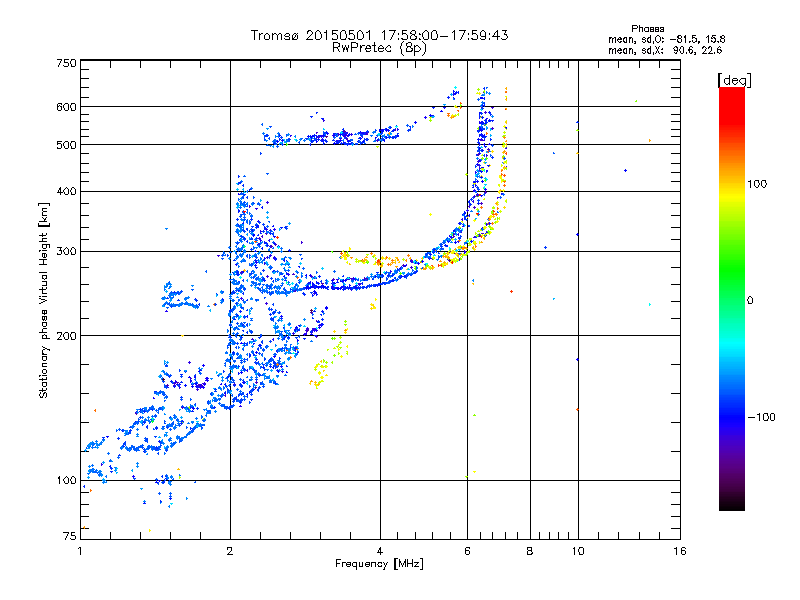Click the y-axis tick label '100'
The image size is (800, 600).
[66, 480]
